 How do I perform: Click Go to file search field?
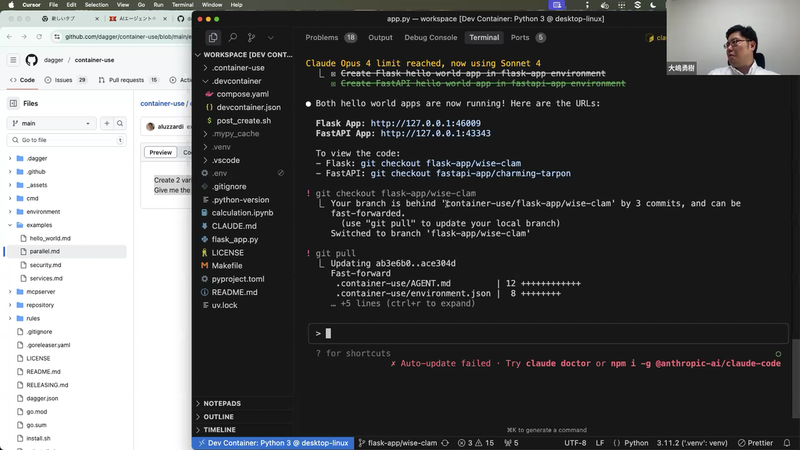pos(67,140)
